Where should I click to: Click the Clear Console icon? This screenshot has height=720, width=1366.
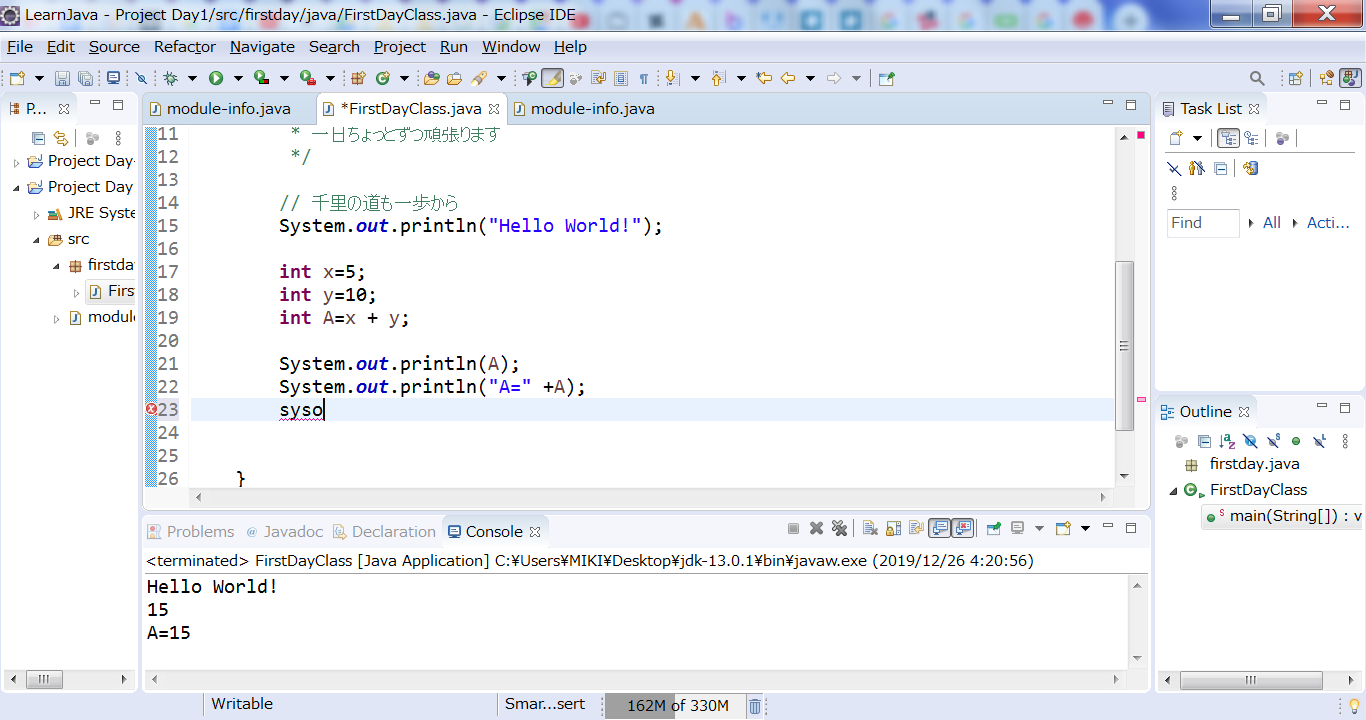point(870,529)
